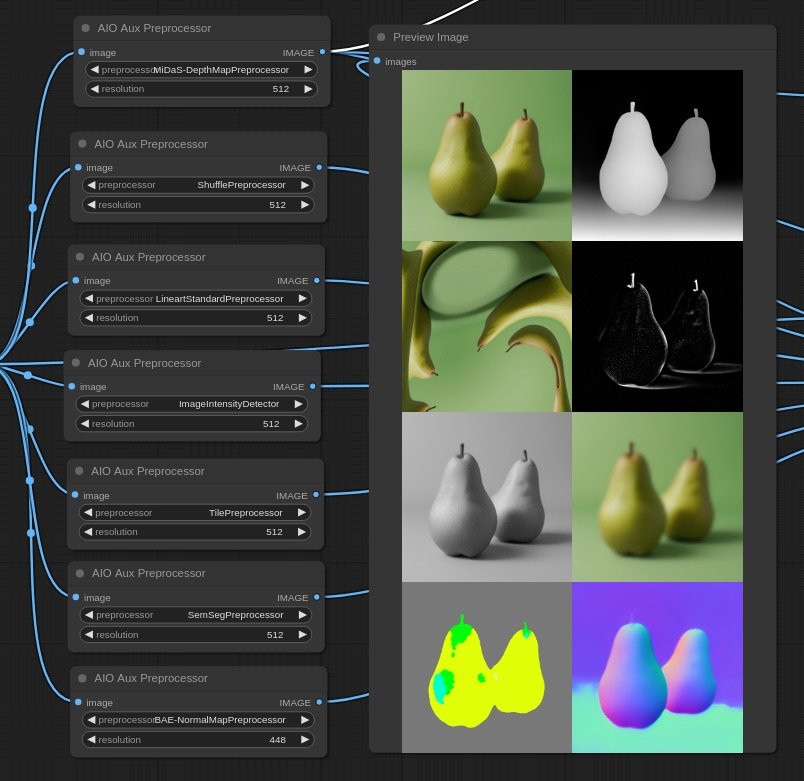Click the purple normal map preview thumbnail
Viewport: 804px width, 781px height.
pos(657,666)
